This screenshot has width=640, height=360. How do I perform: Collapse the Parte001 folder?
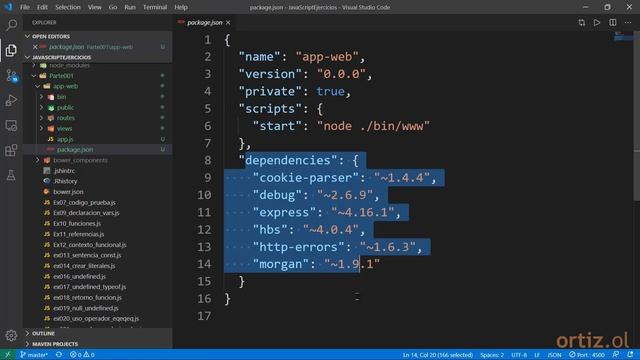coord(34,76)
